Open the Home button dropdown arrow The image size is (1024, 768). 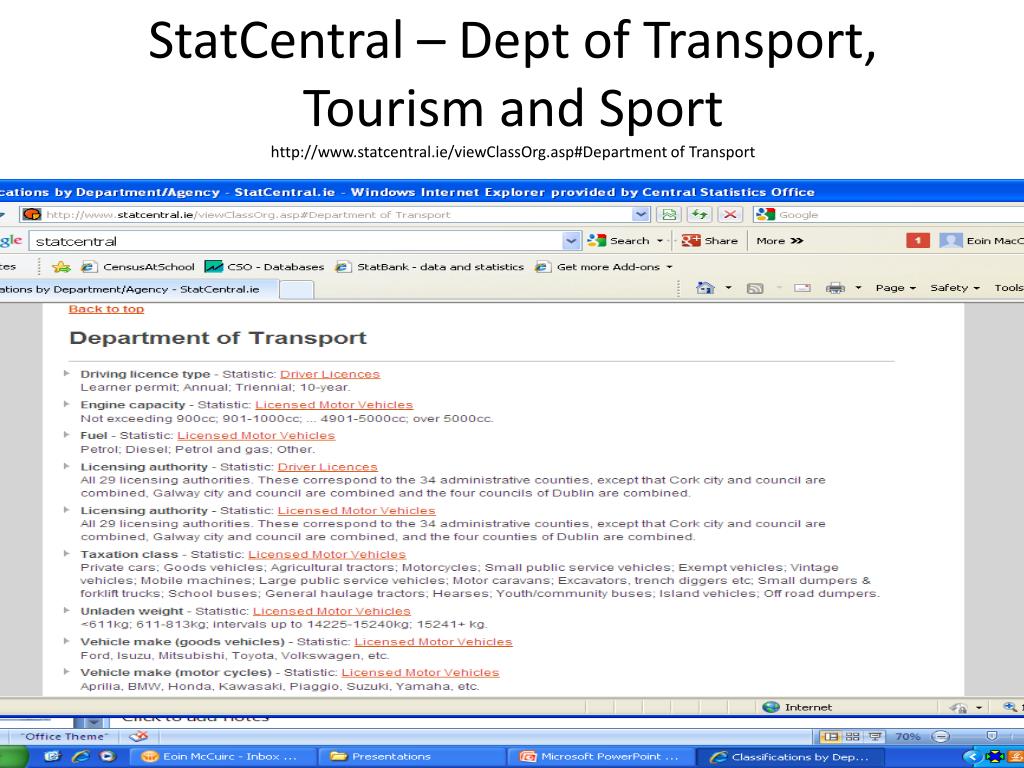728,288
